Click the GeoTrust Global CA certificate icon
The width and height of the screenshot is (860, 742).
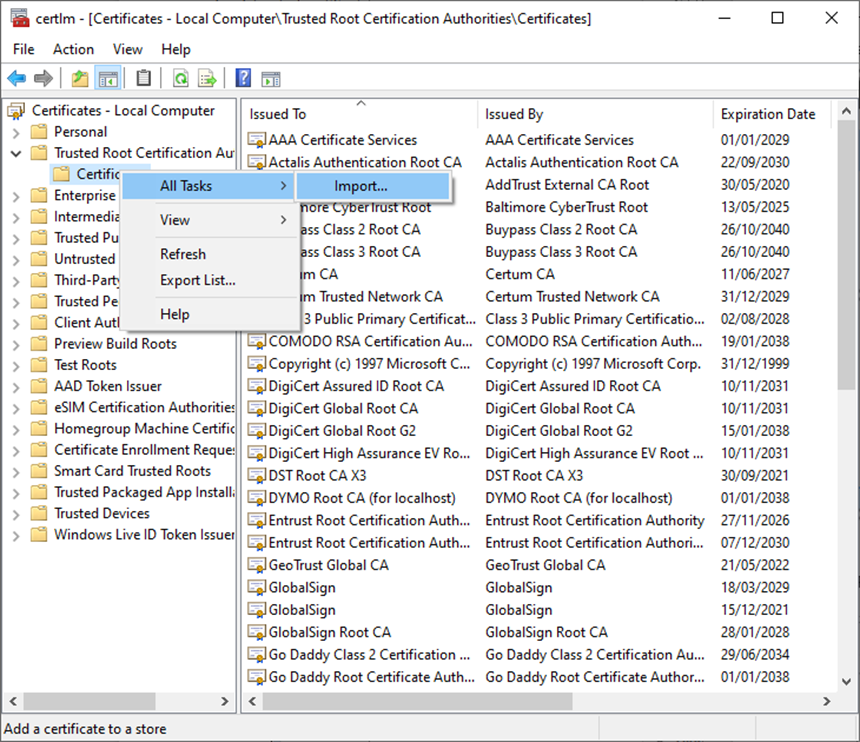[x=256, y=565]
